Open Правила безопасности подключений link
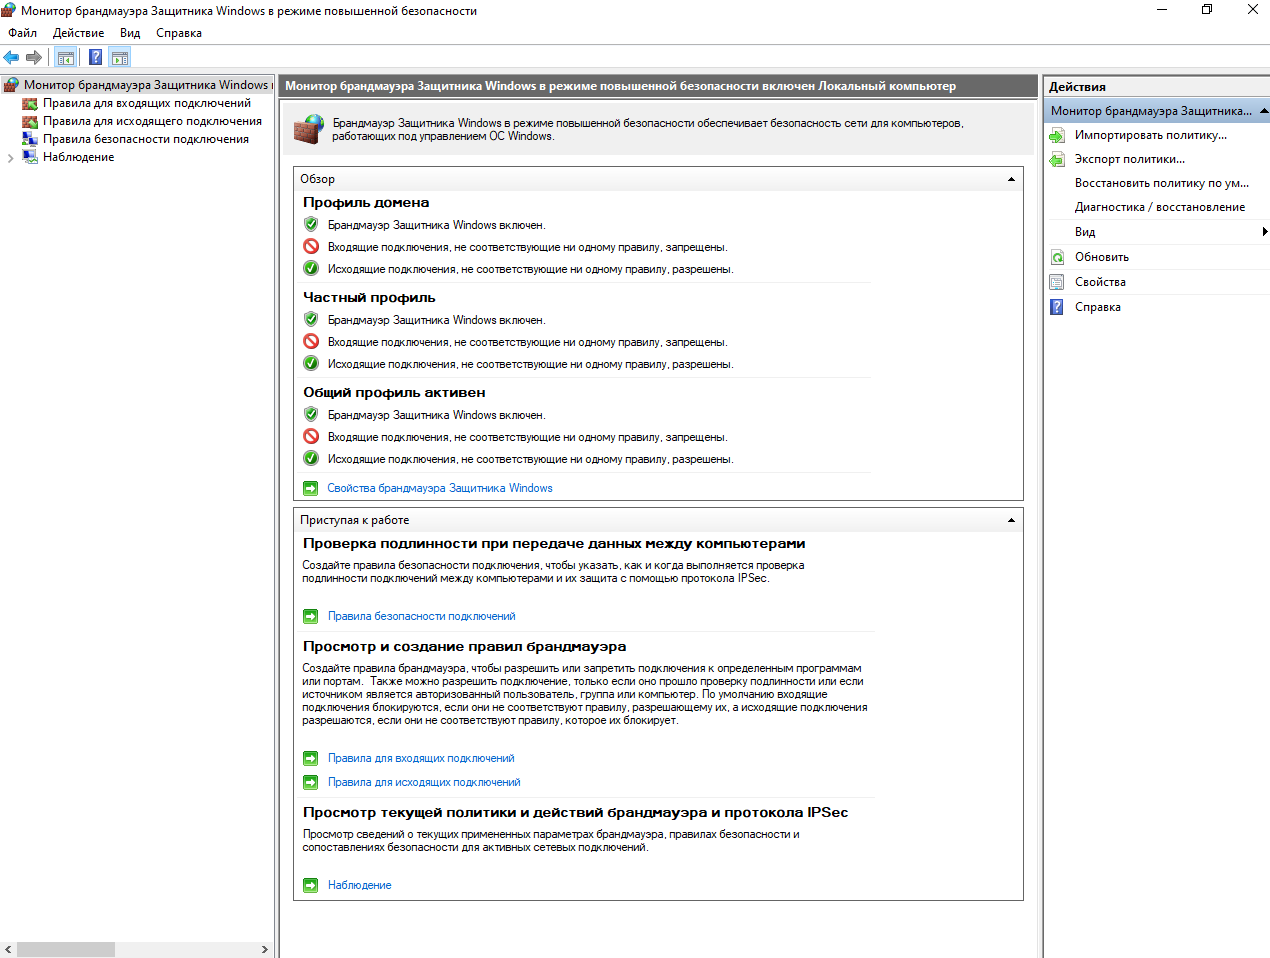Viewport: 1270px width, 958px height. [422, 616]
